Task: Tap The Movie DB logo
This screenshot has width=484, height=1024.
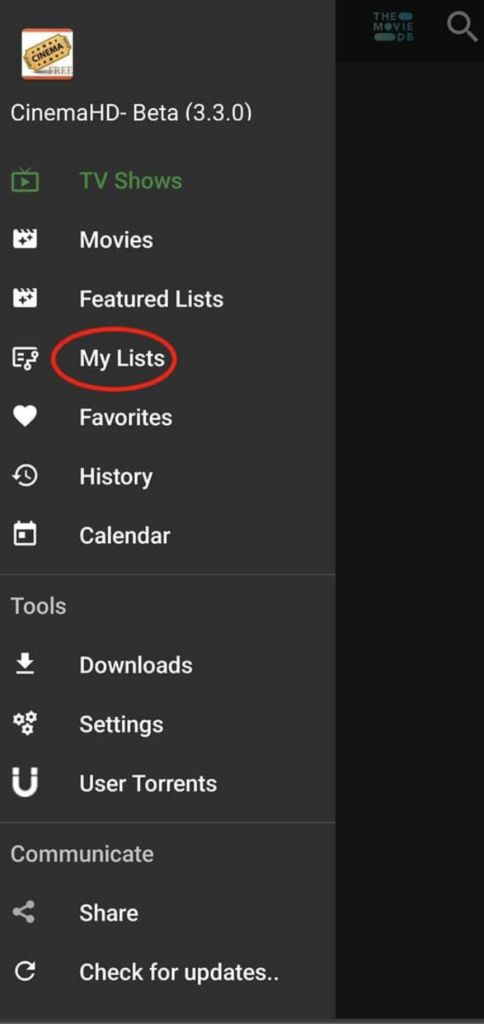Action: 393,27
